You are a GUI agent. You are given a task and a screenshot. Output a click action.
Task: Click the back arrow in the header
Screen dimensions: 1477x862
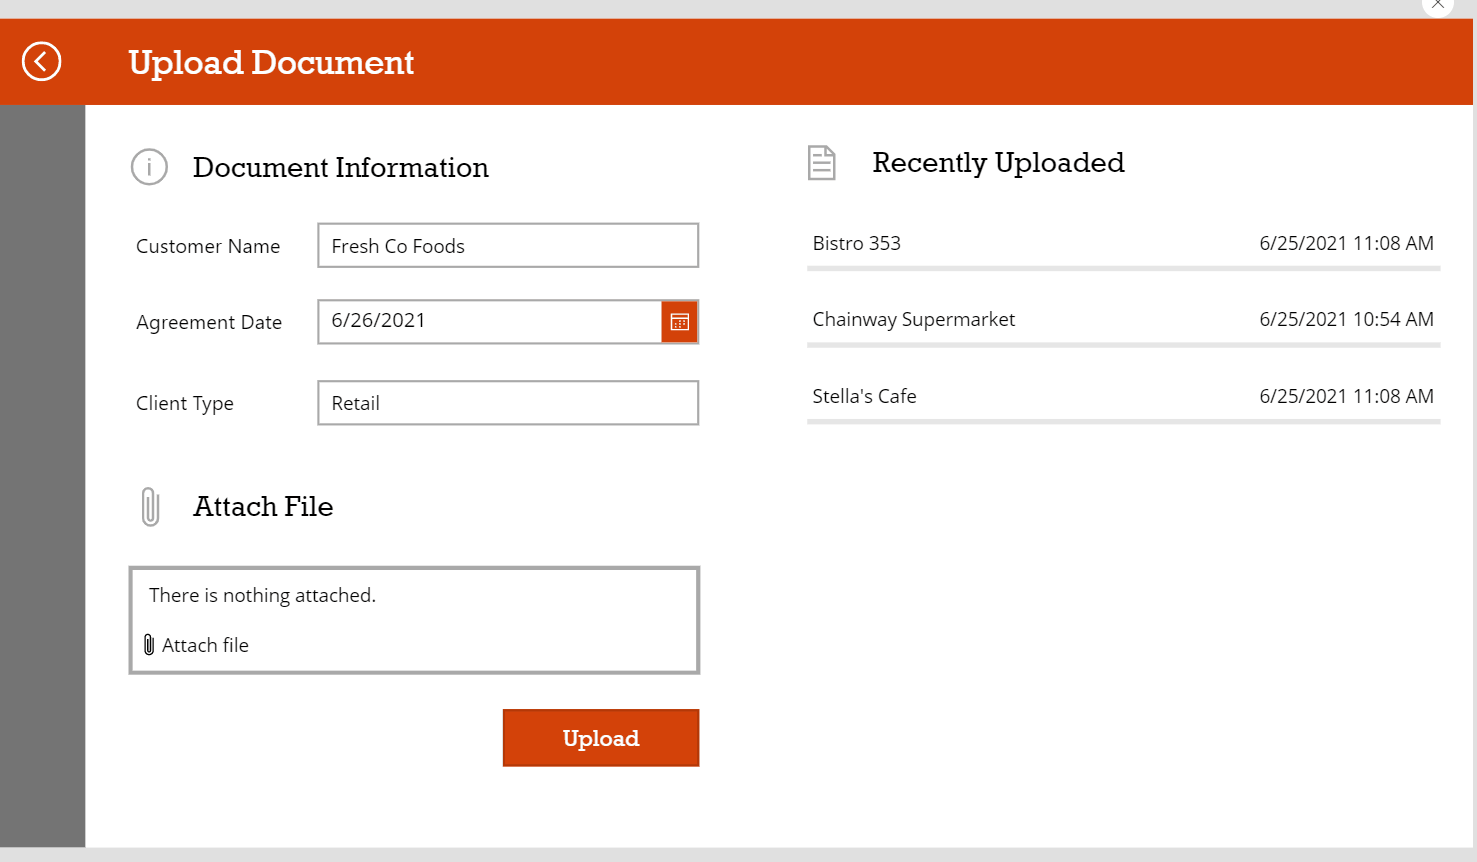(41, 61)
